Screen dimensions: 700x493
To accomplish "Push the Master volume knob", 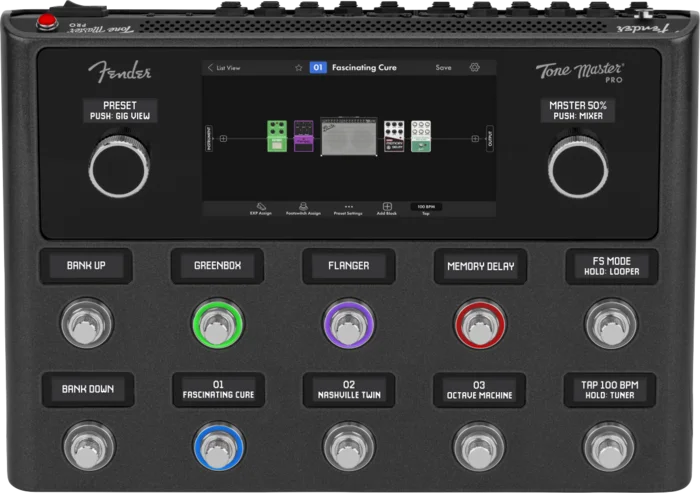I will pyautogui.click(x=578, y=165).
